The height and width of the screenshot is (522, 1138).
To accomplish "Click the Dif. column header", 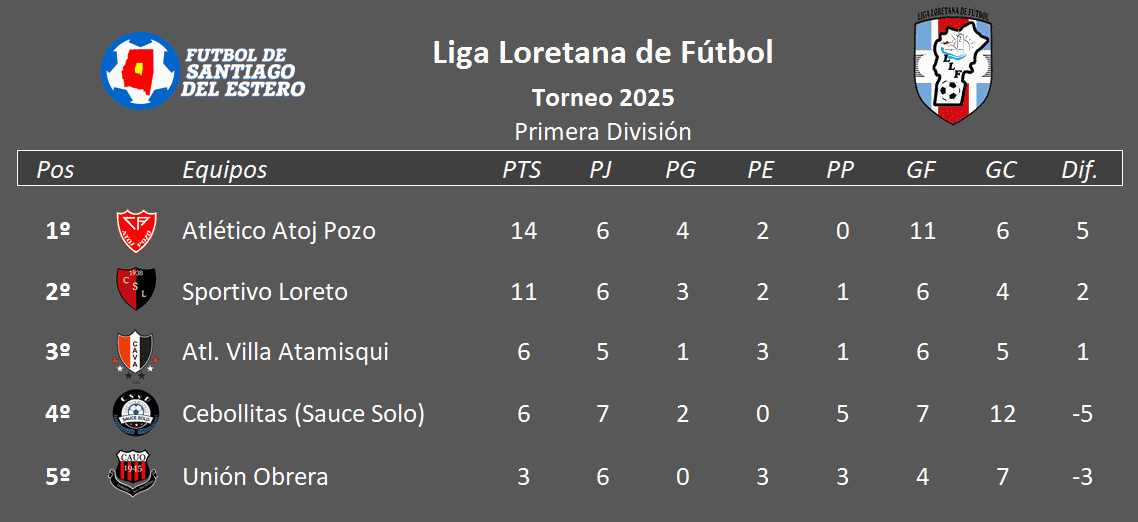I will [x=1079, y=170].
